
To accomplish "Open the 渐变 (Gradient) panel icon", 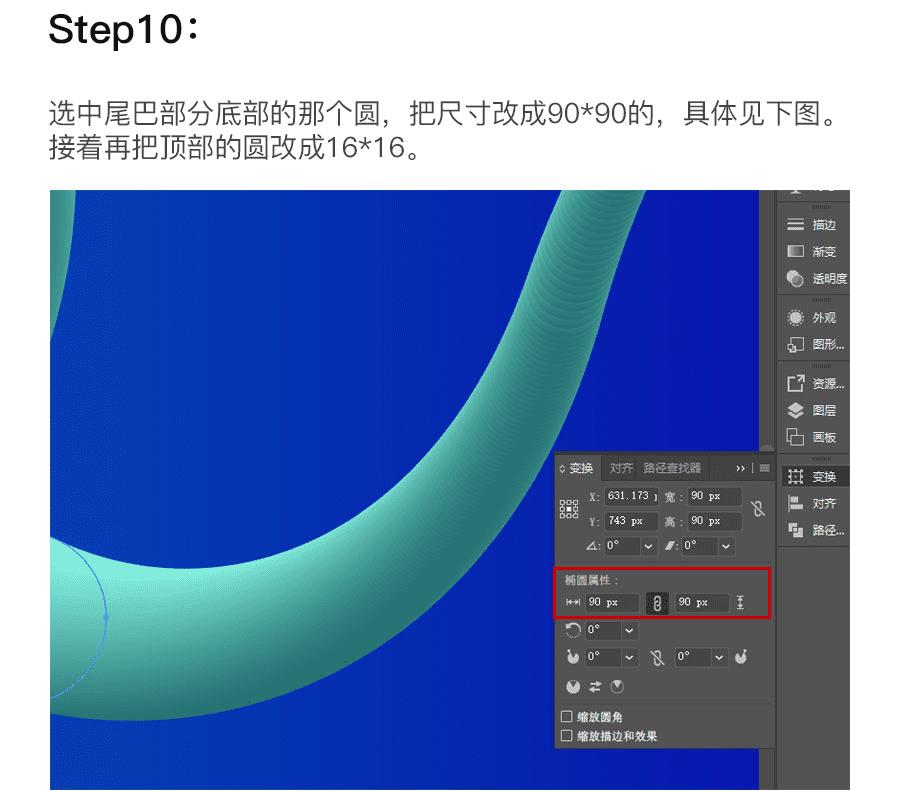I will tap(795, 251).
